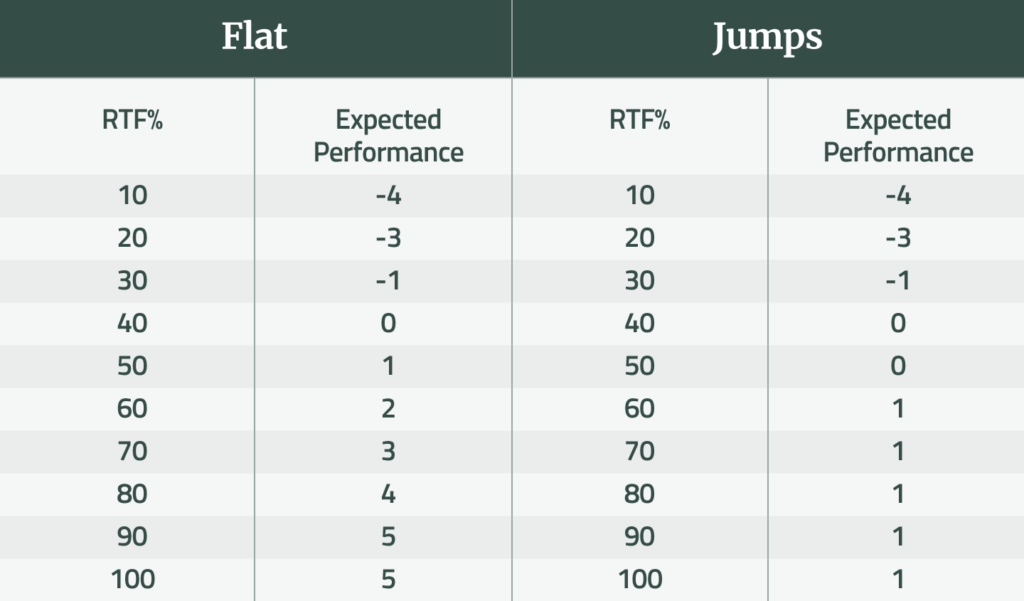Click Flat expected performance value 2
1024x601 pixels.
pyautogui.click(x=388, y=408)
